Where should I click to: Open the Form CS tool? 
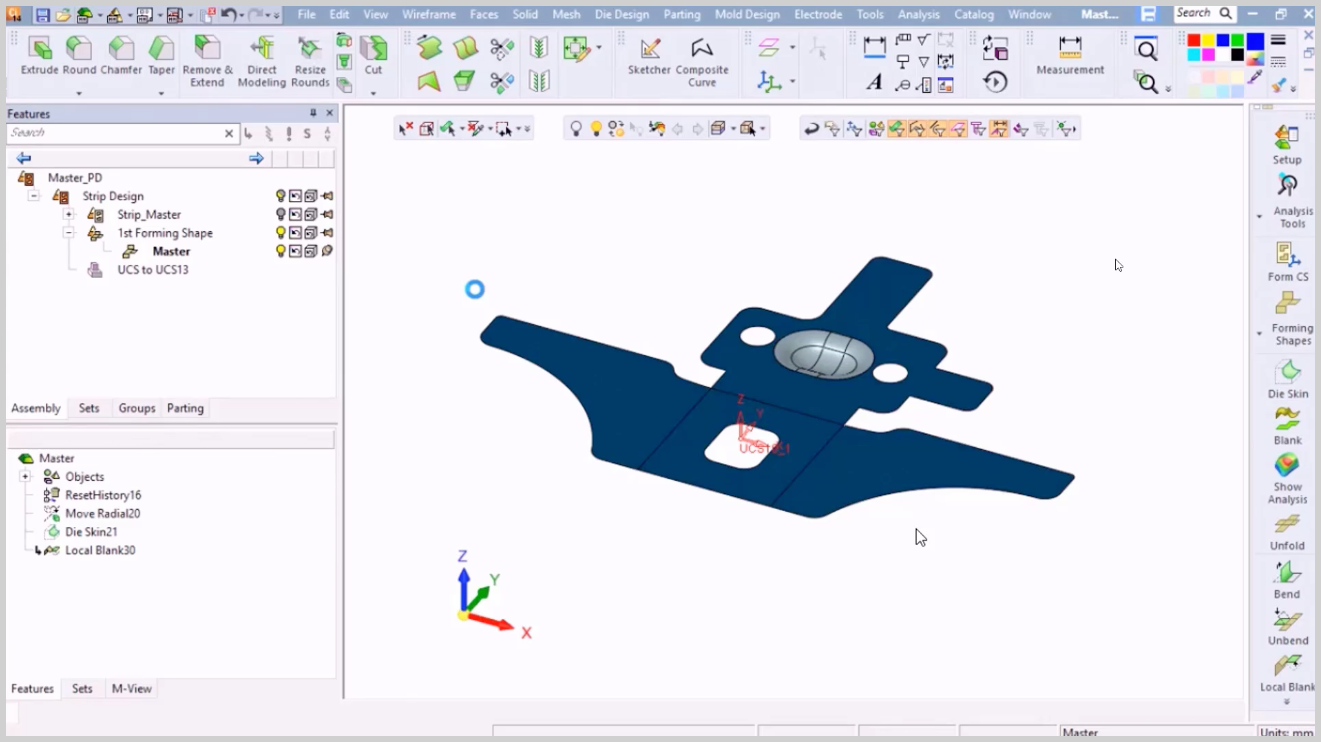coord(1288,262)
